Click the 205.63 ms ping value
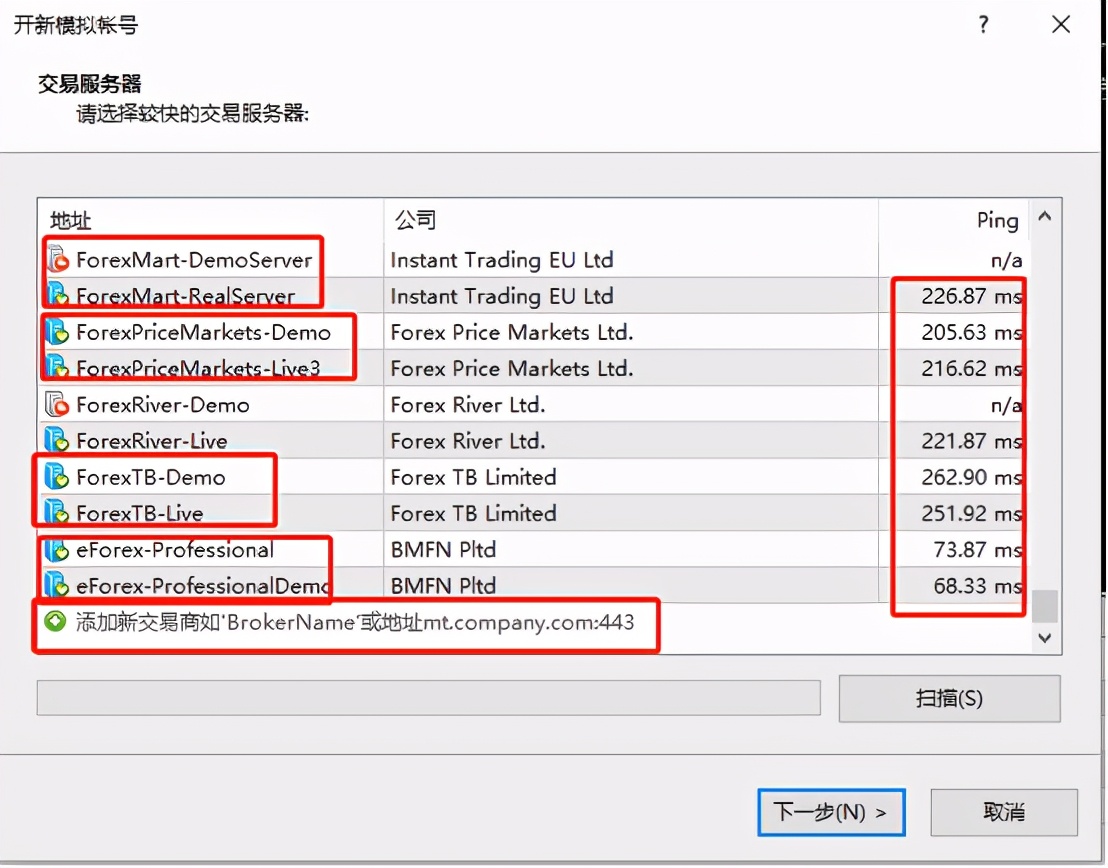This screenshot has height=868, width=1108. (972, 332)
